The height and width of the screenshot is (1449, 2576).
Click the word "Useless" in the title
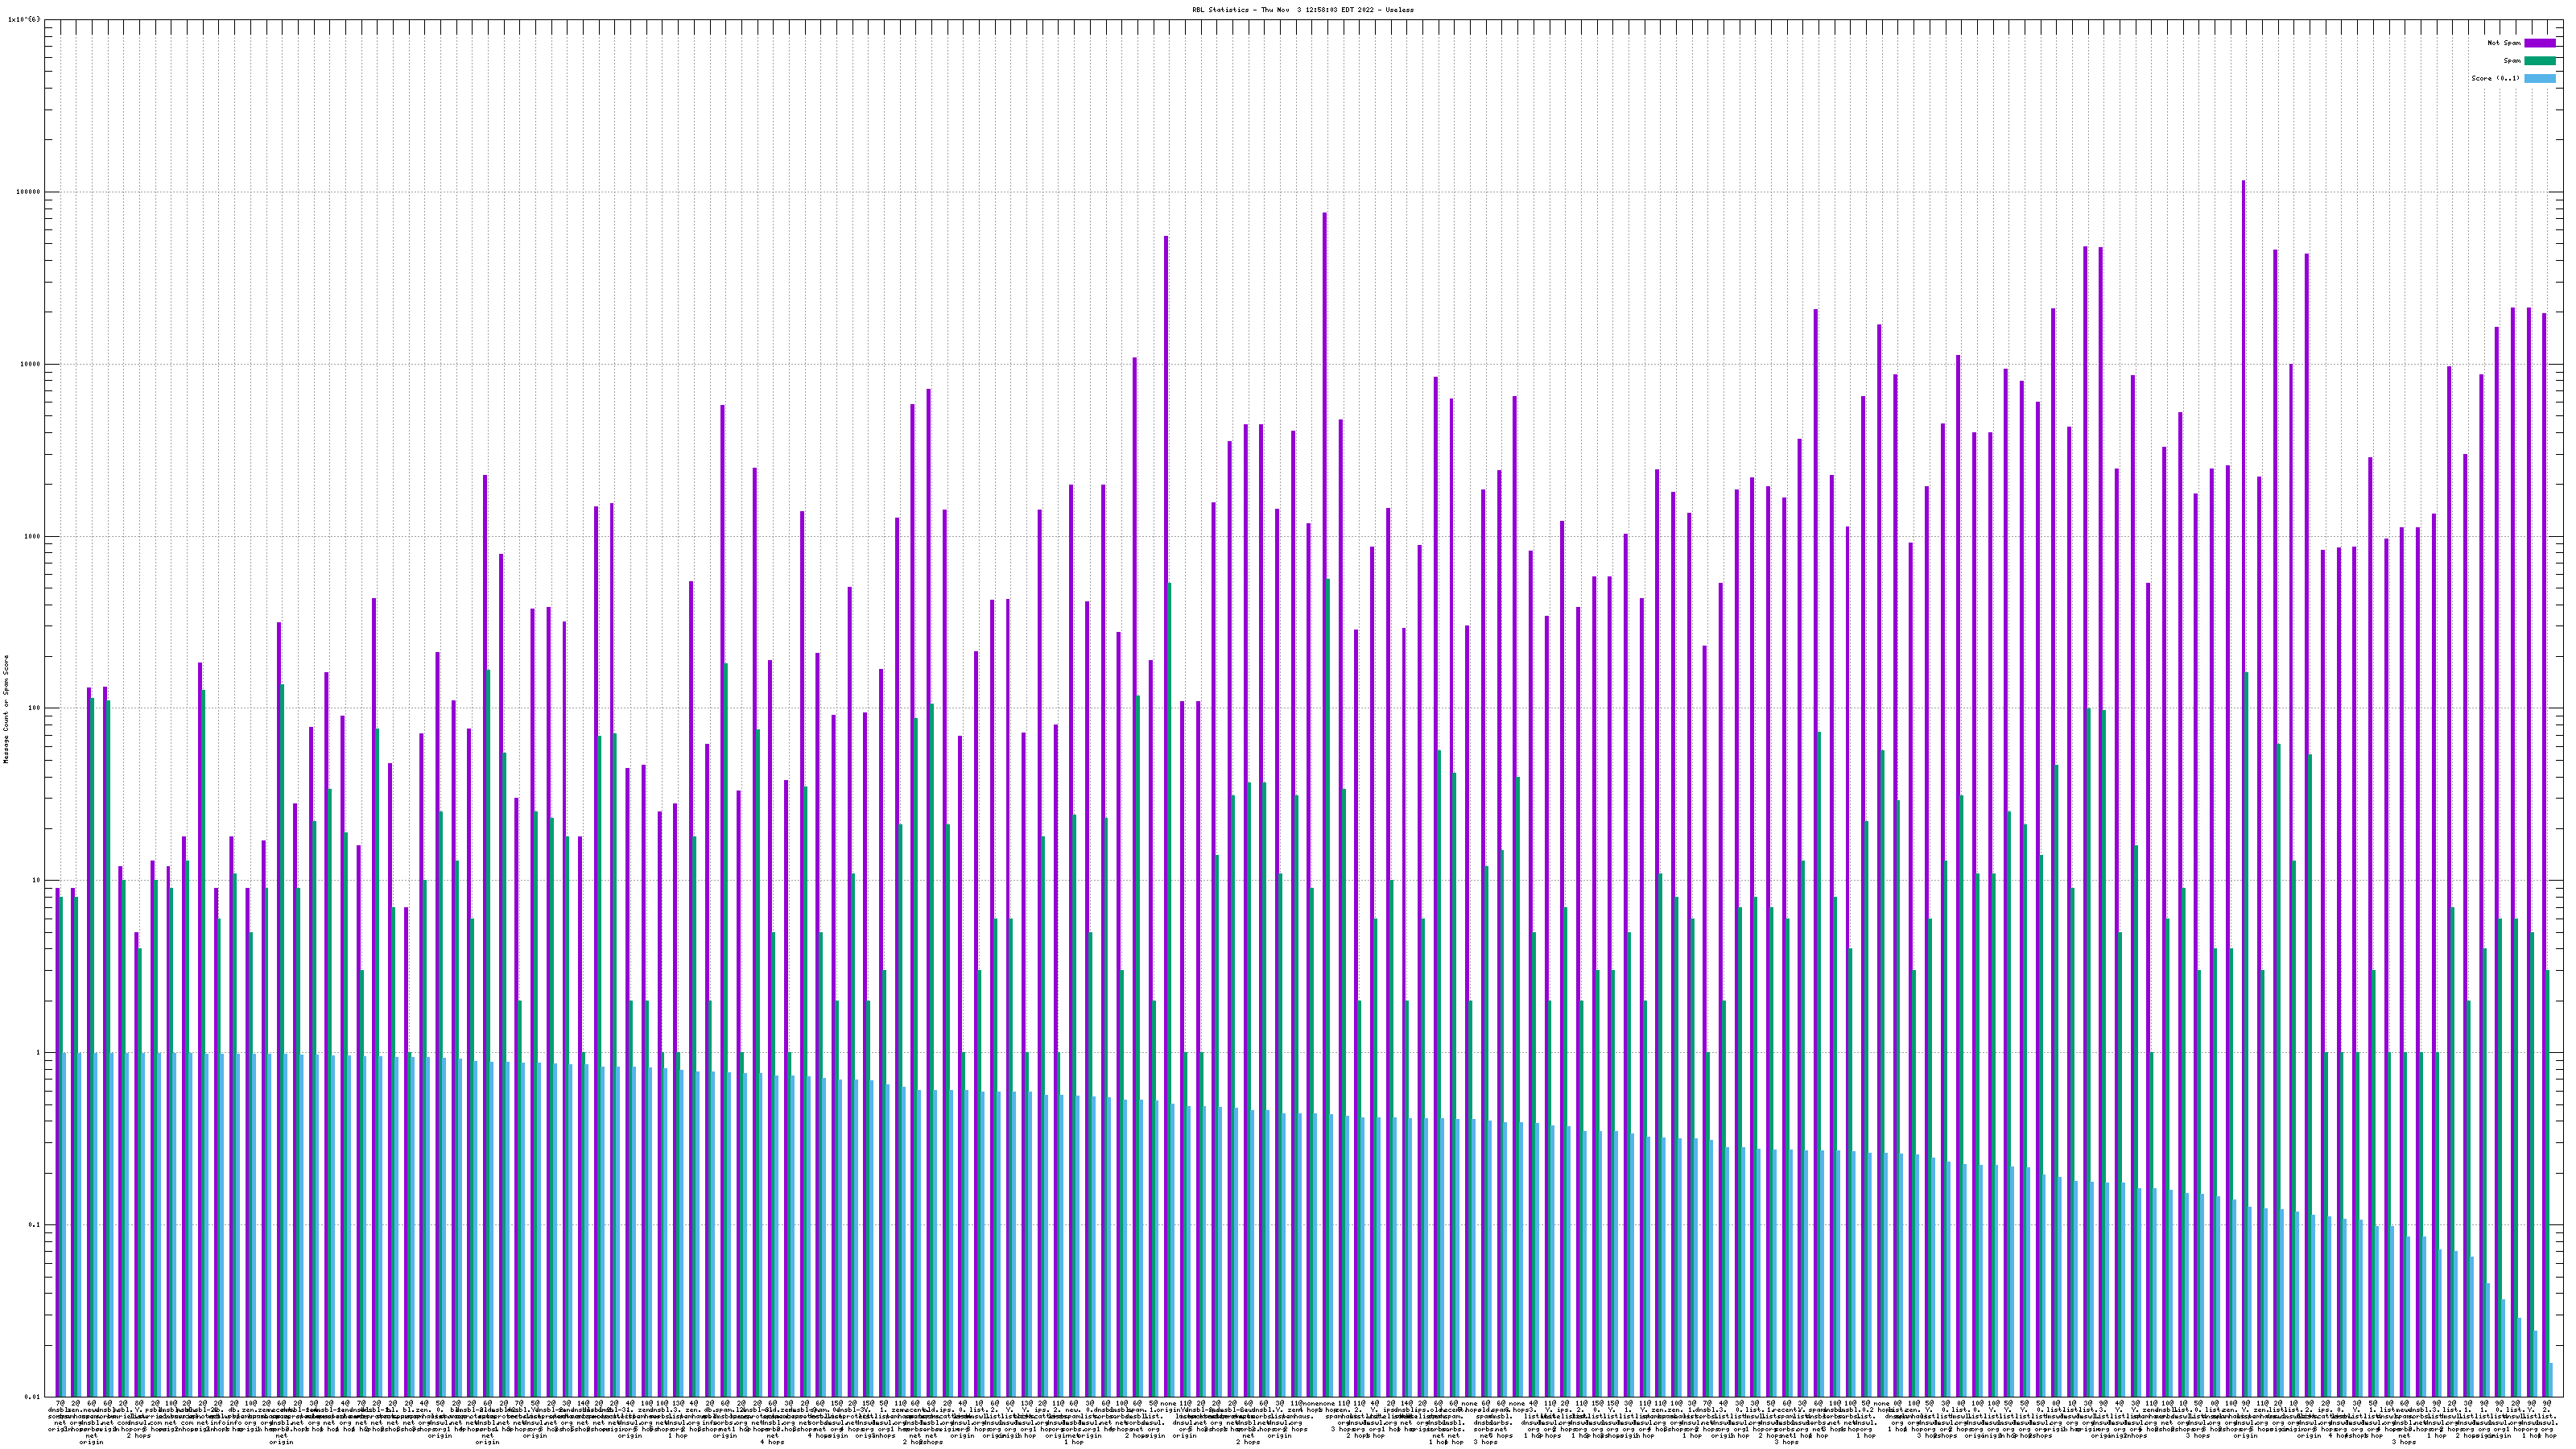[1399, 10]
